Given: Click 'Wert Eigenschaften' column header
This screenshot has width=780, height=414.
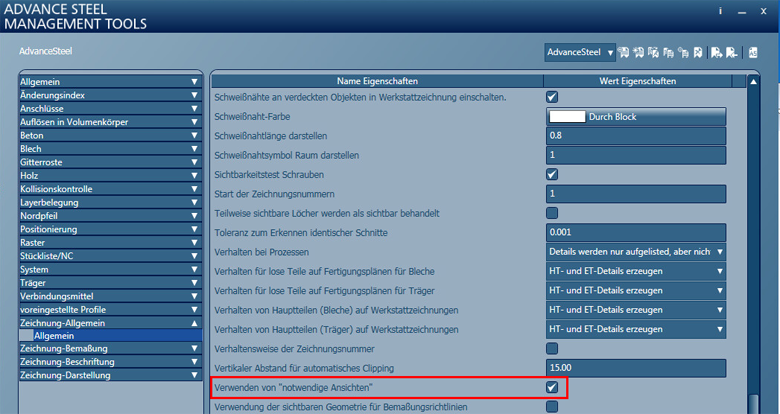Looking at the screenshot, I should [637, 81].
